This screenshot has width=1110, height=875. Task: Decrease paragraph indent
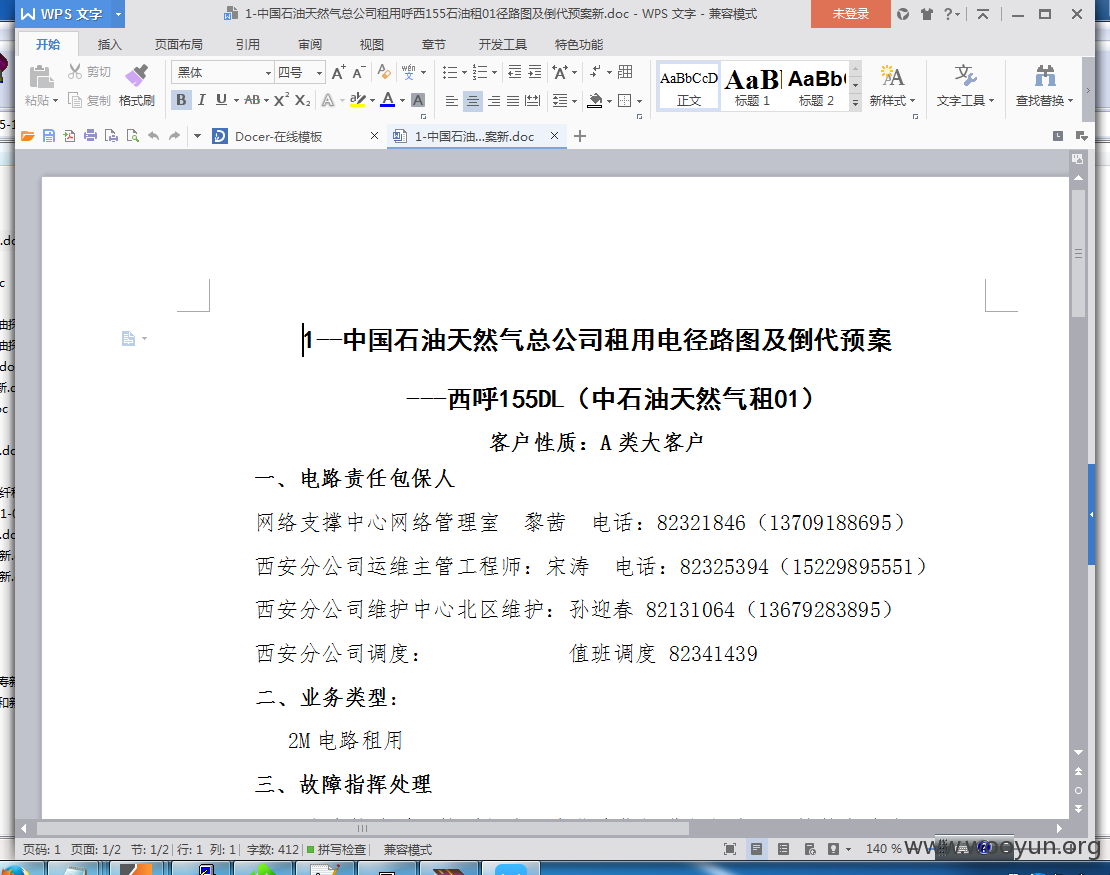tap(515, 72)
